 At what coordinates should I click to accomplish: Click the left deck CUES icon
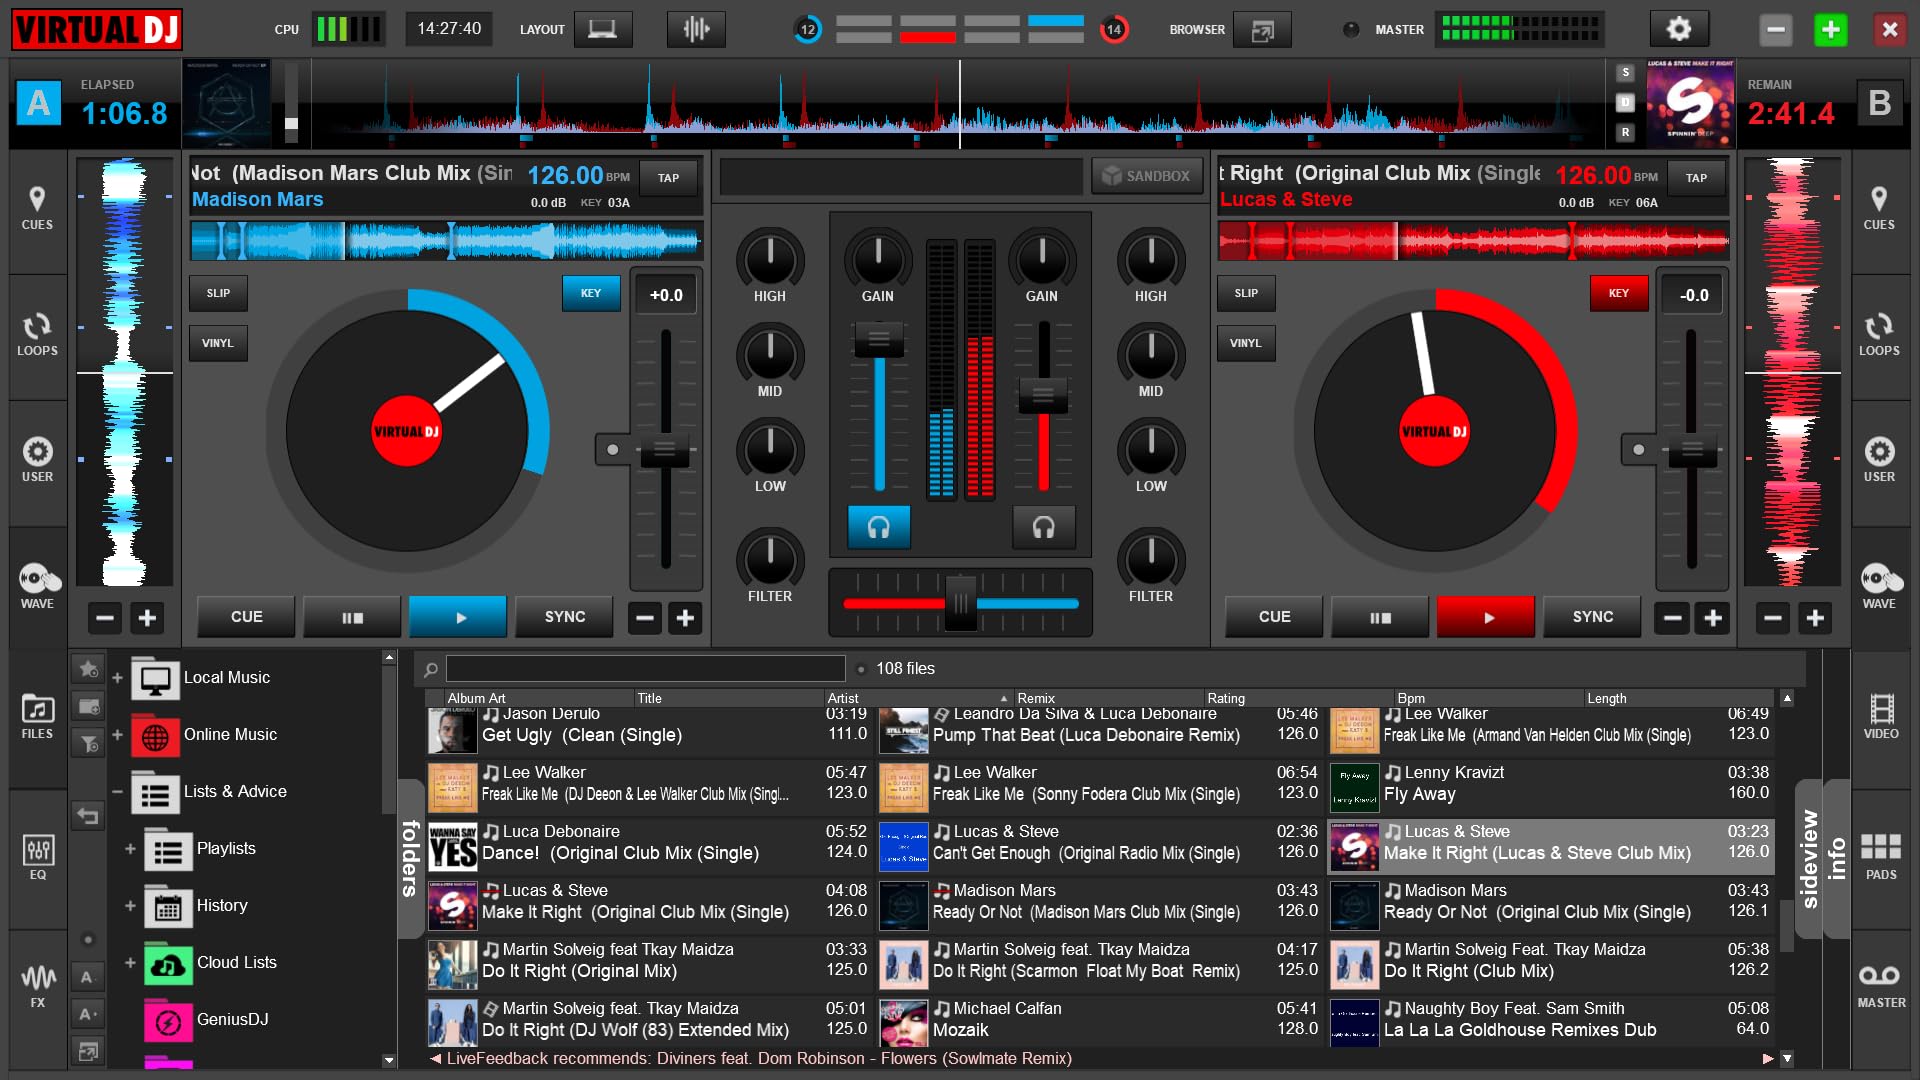(x=37, y=208)
